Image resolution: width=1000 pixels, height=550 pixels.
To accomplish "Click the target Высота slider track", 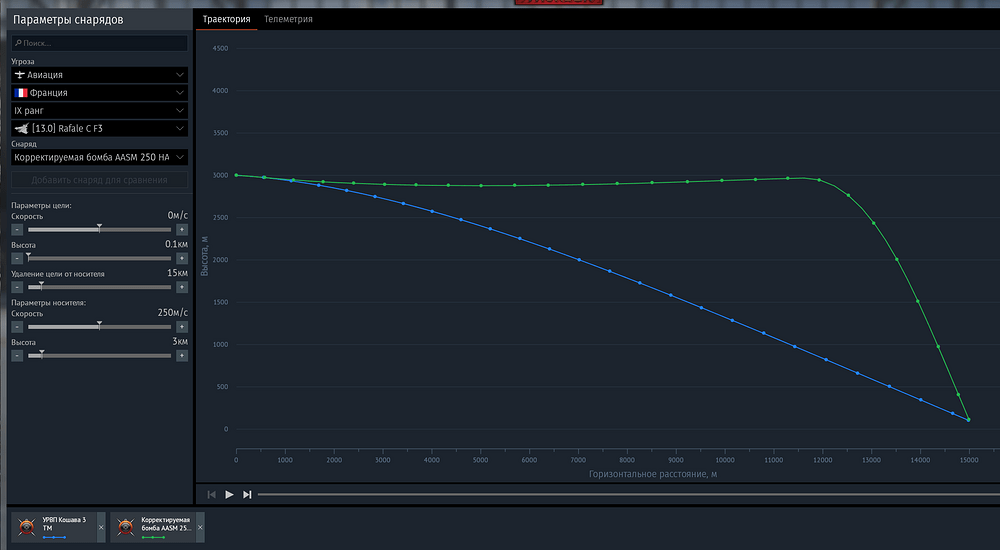I will pyautogui.click(x=99, y=258).
